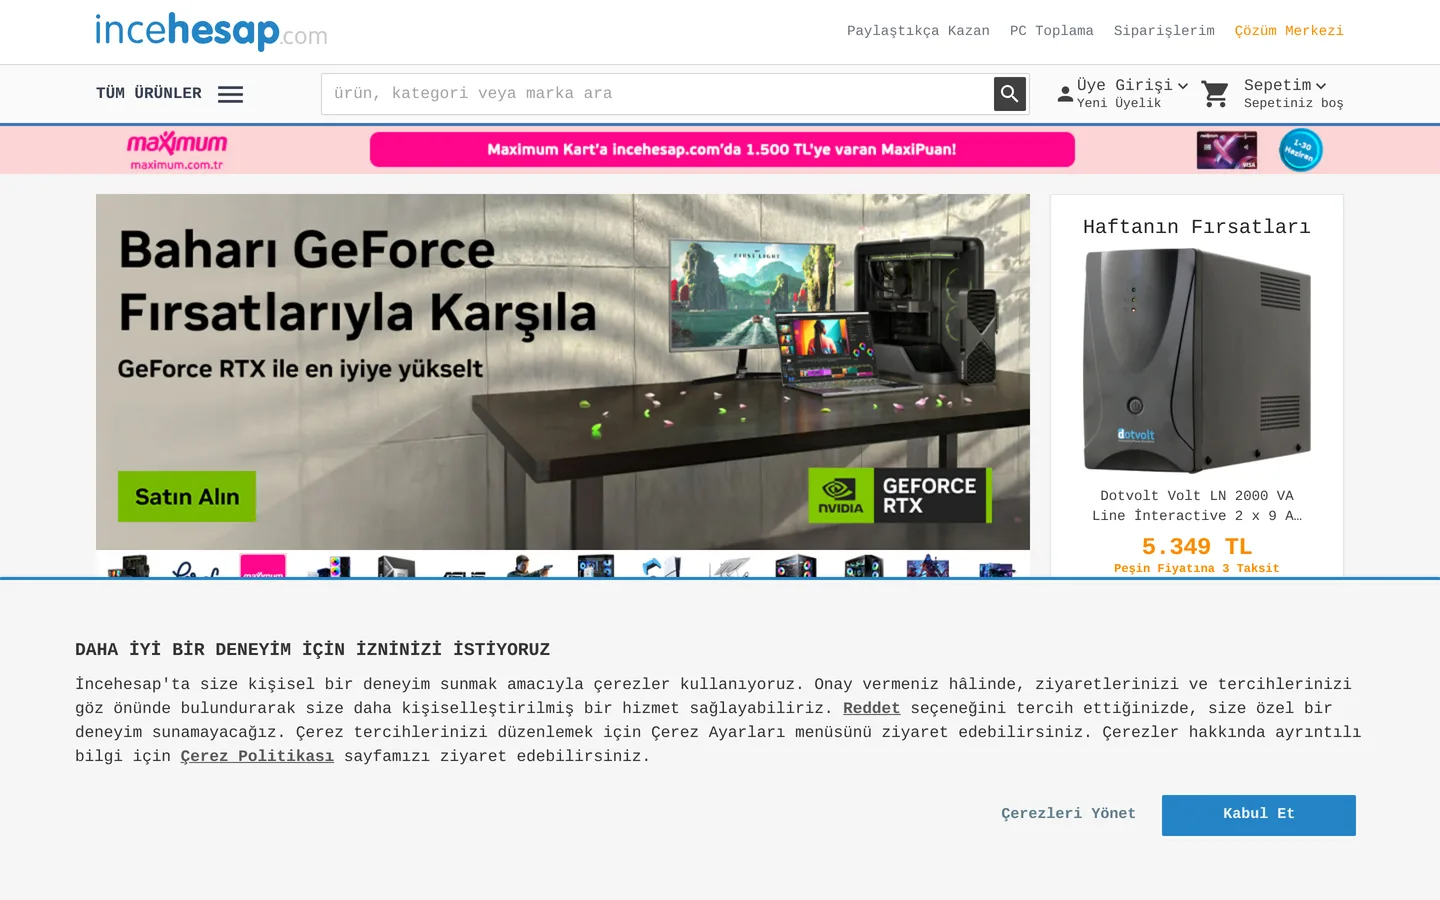Click the 5.349 TL price

[x=1197, y=546]
